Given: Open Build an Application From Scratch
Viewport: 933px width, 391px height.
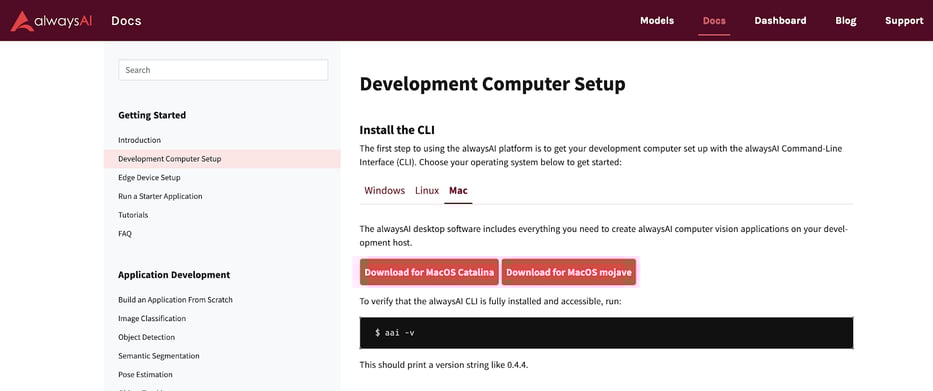Looking at the screenshot, I should point(176,300).
